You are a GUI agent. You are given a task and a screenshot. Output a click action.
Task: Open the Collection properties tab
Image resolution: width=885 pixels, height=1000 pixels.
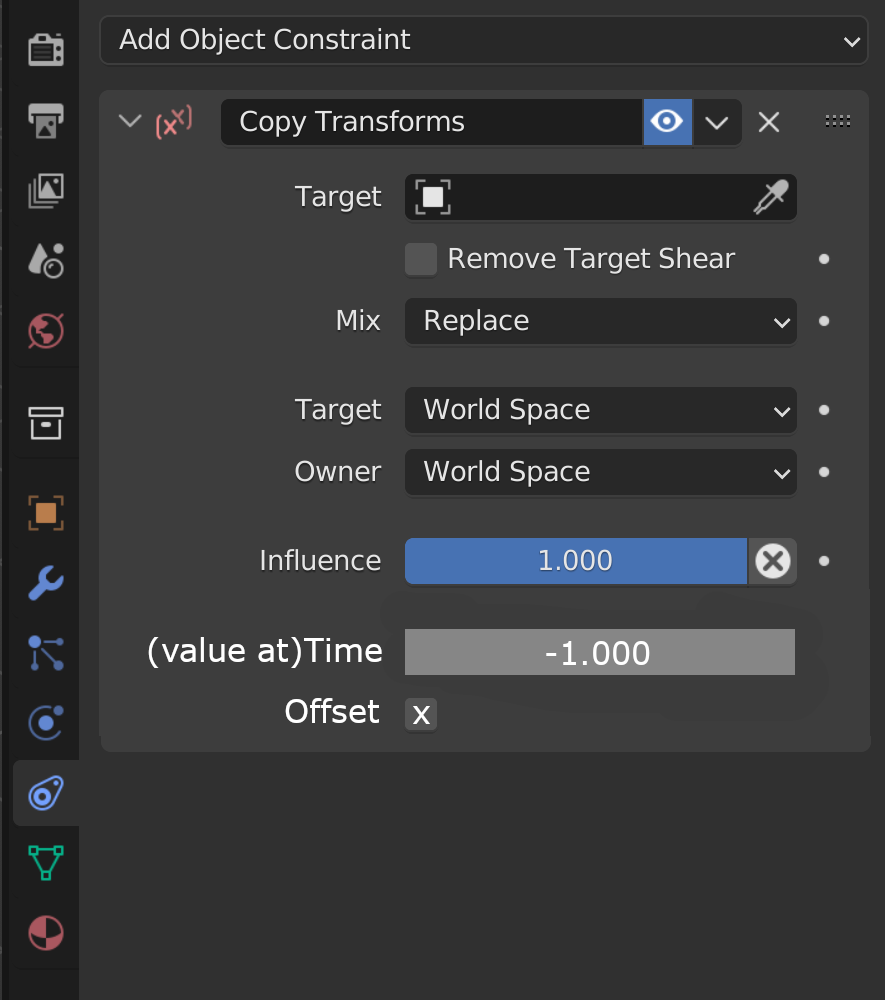tap(46, 423)
